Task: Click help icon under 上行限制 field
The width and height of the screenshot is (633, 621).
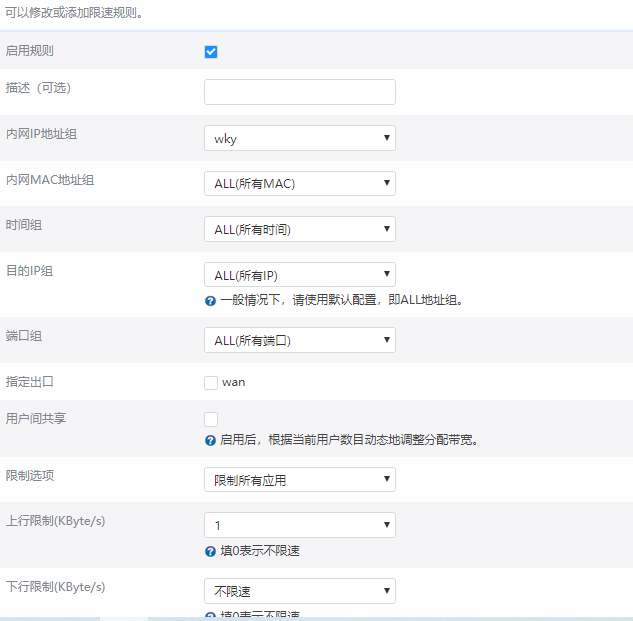Action: tap(210, 552)
